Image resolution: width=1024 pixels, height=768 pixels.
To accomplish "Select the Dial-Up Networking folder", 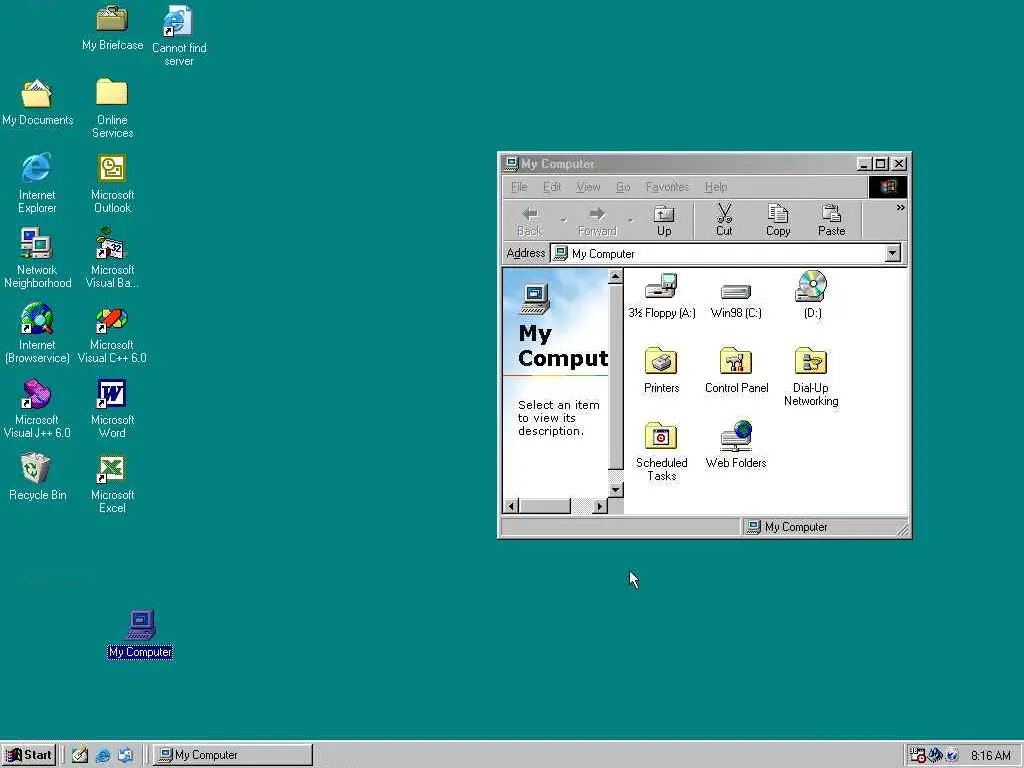I will 811,377.
